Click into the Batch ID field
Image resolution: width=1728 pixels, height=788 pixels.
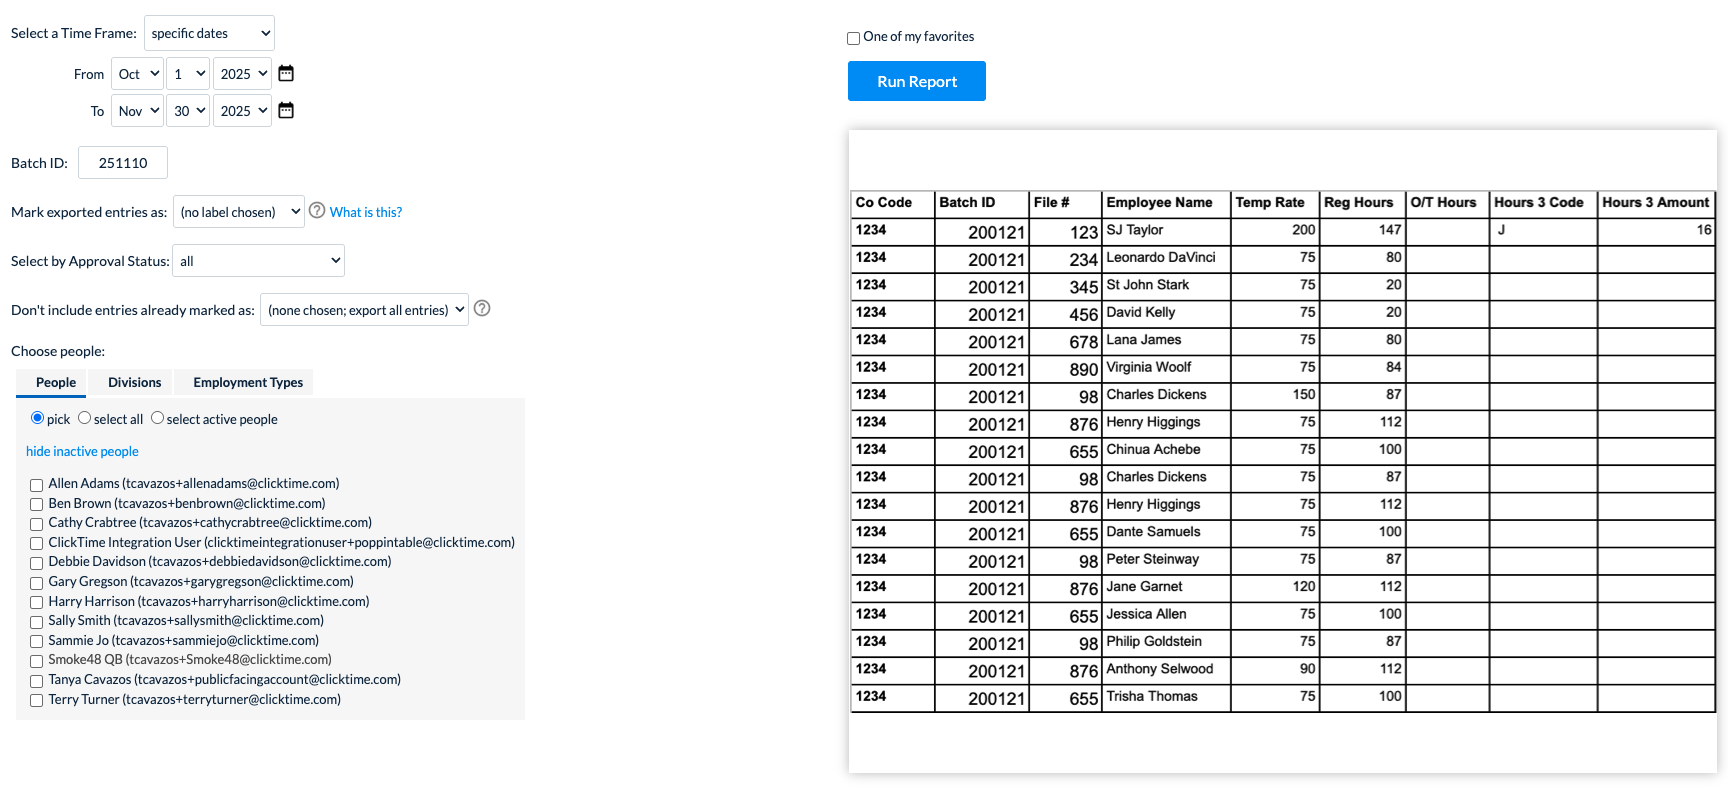coord(123,163)
